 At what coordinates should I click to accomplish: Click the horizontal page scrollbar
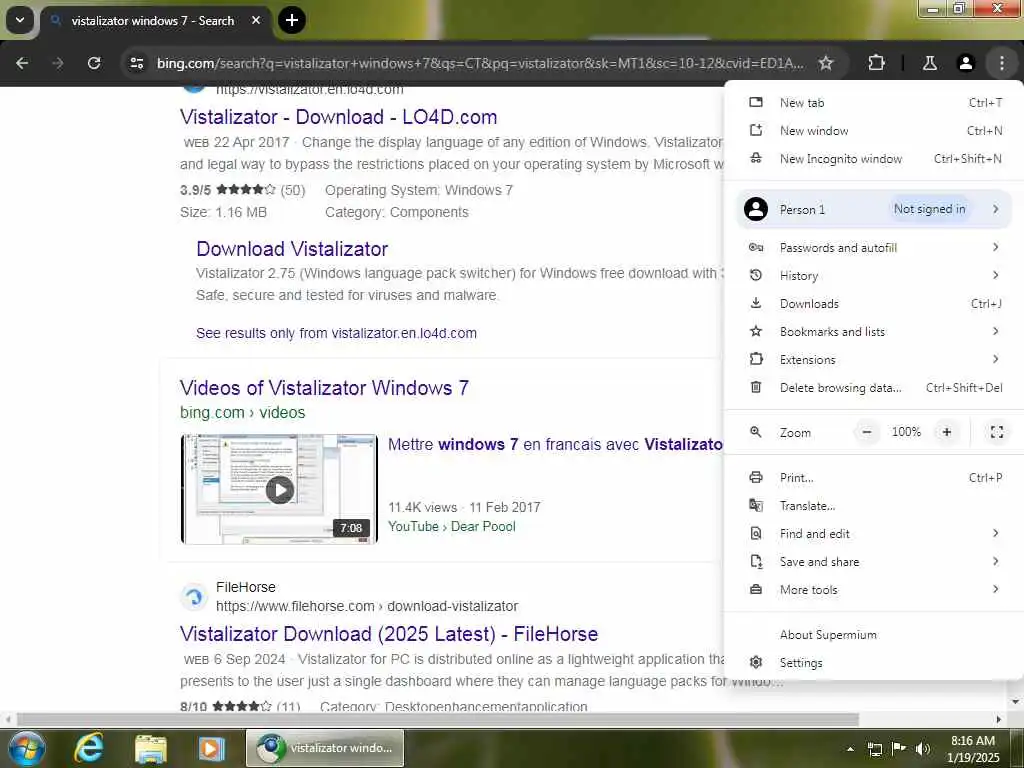coord(438,720)
